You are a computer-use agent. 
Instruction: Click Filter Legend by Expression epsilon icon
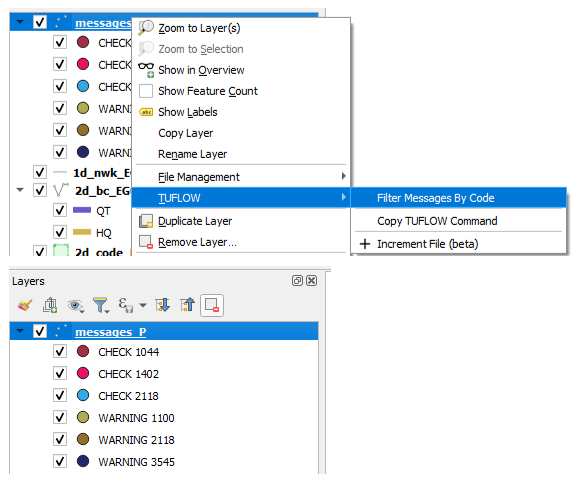coord(125,305)
